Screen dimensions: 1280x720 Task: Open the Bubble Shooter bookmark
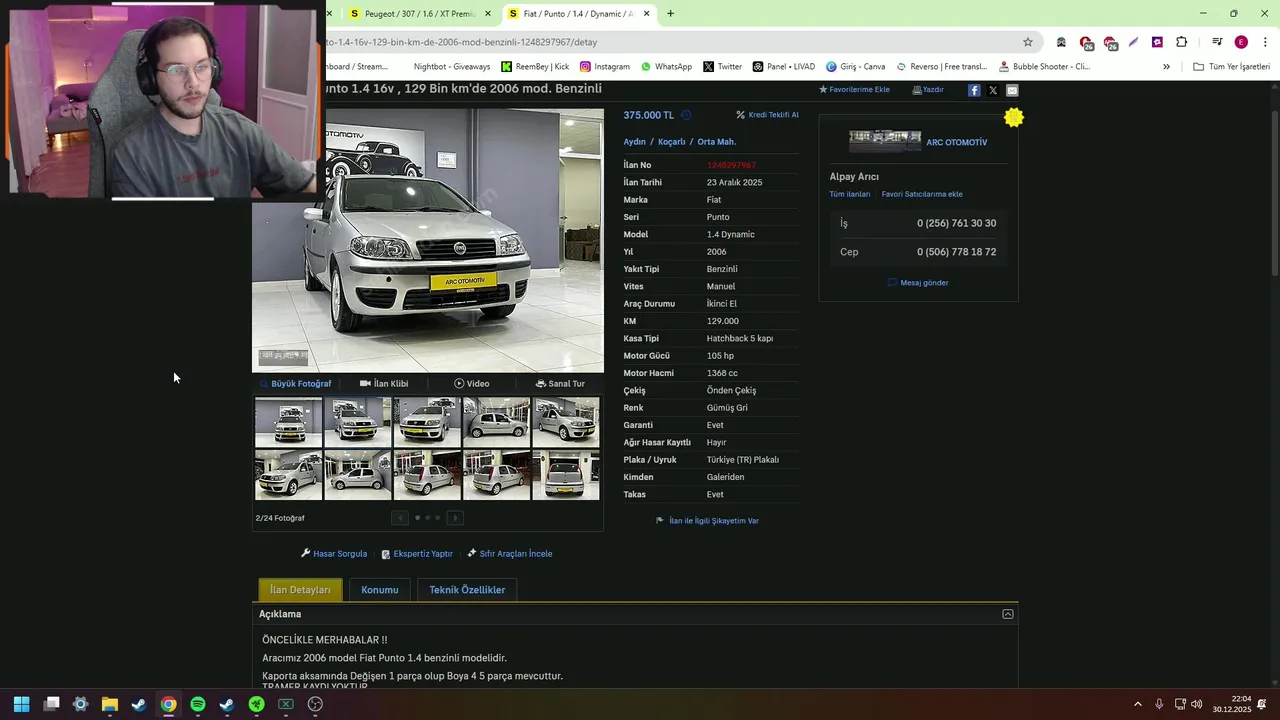pos(1044,66)
